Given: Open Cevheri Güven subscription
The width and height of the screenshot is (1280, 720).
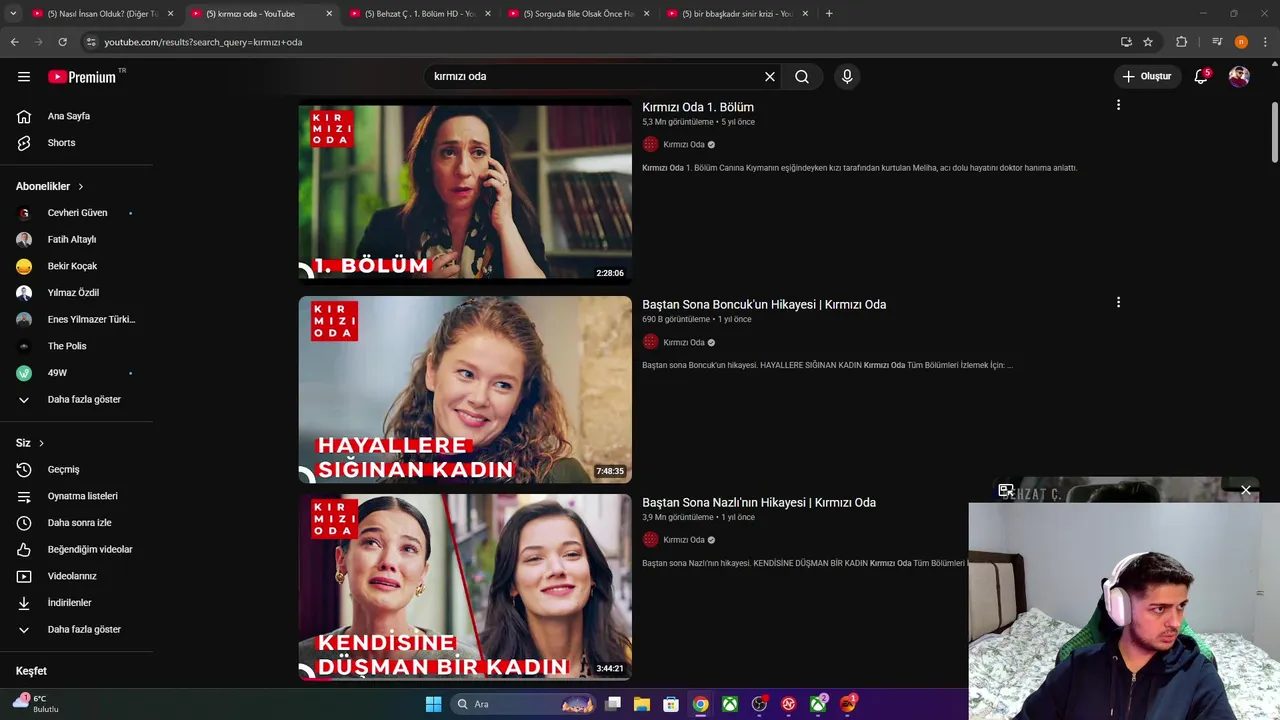Looking at the screenshot, I should (77, 213).
